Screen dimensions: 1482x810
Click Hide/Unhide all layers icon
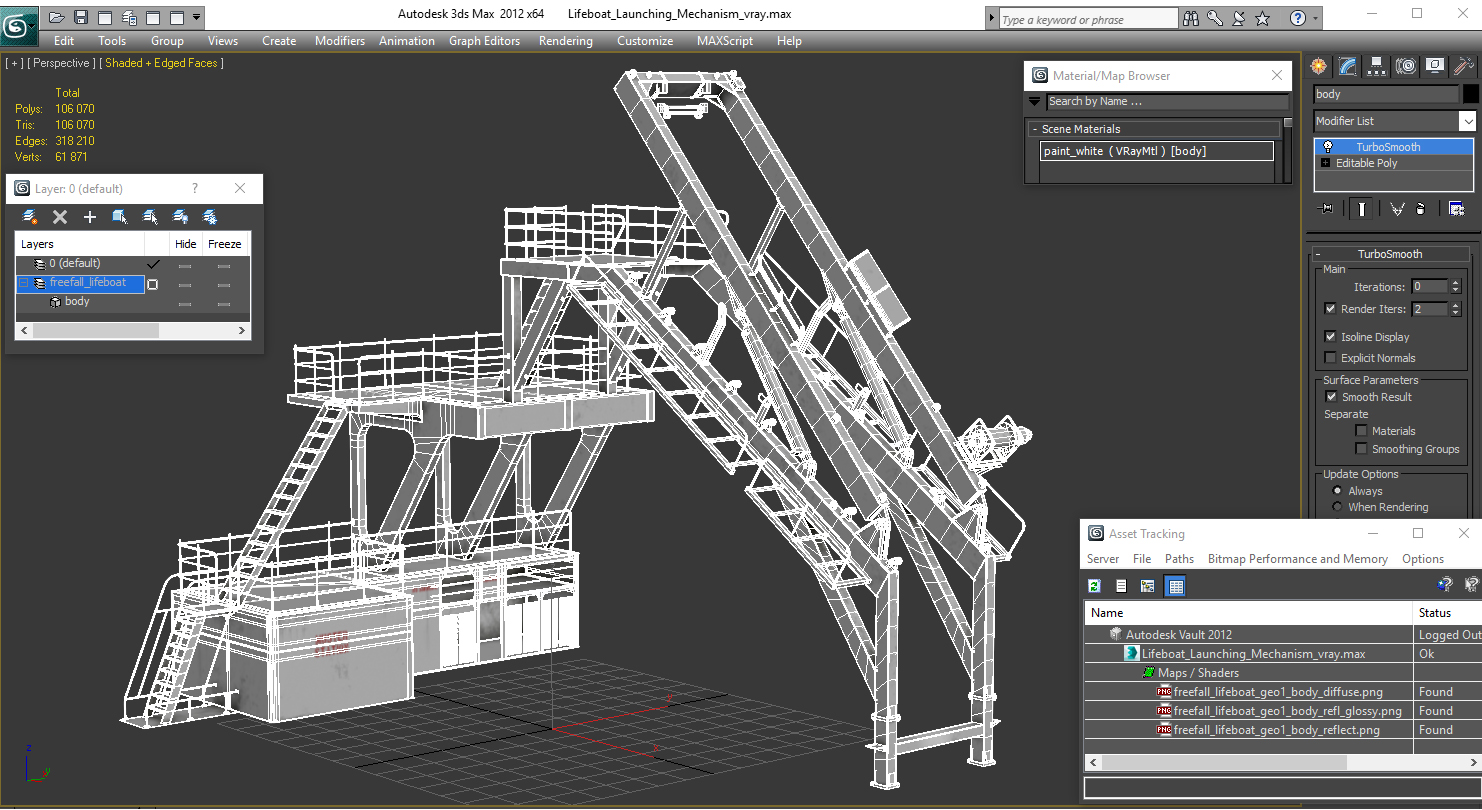click(180, 217)
